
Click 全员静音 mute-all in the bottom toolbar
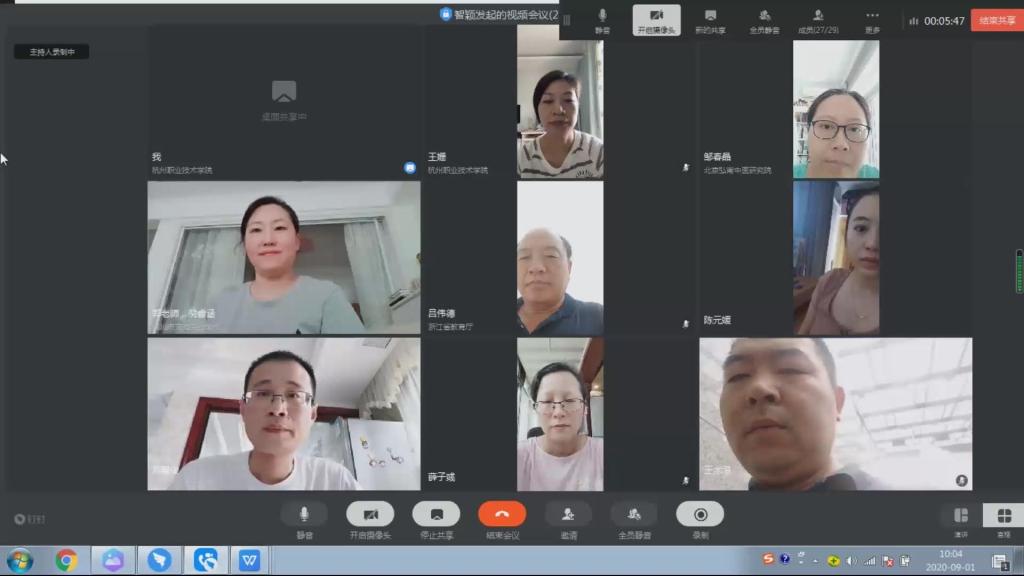[634, 514]
